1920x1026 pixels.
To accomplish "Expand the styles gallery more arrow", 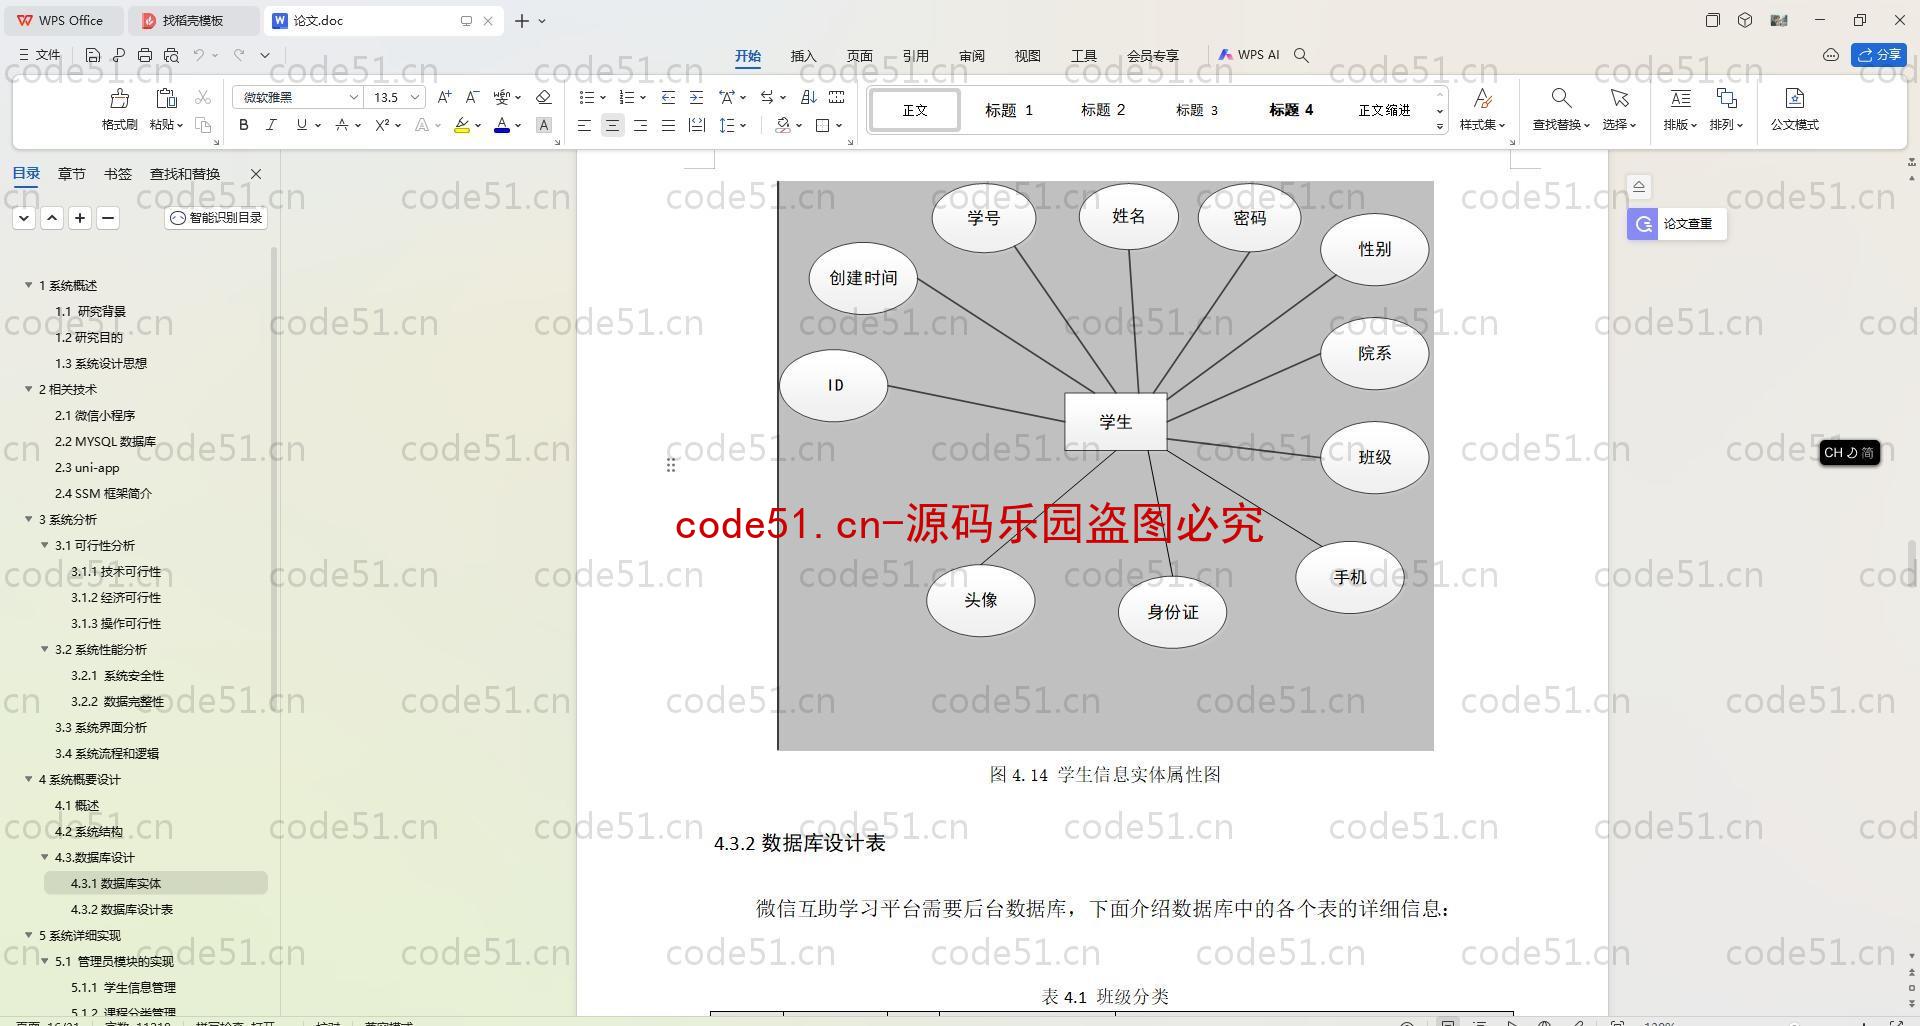I will tap(1440, 126).
